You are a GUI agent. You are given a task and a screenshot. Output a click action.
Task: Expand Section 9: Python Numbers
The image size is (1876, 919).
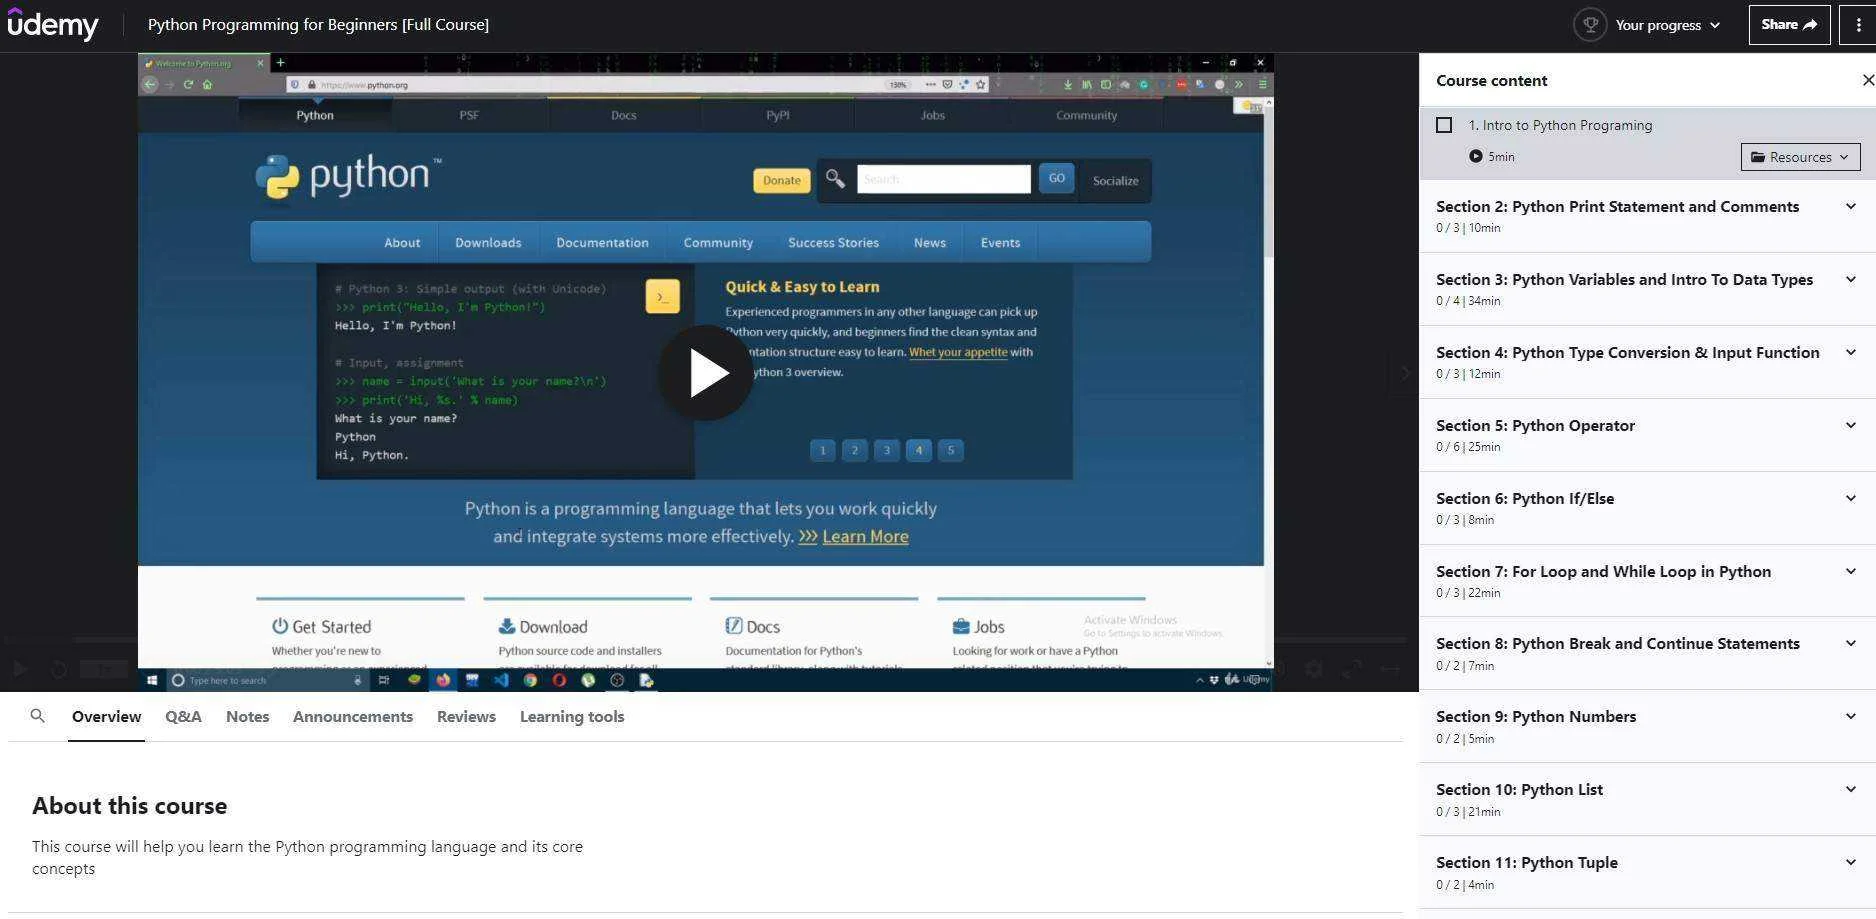[1647, 726]
